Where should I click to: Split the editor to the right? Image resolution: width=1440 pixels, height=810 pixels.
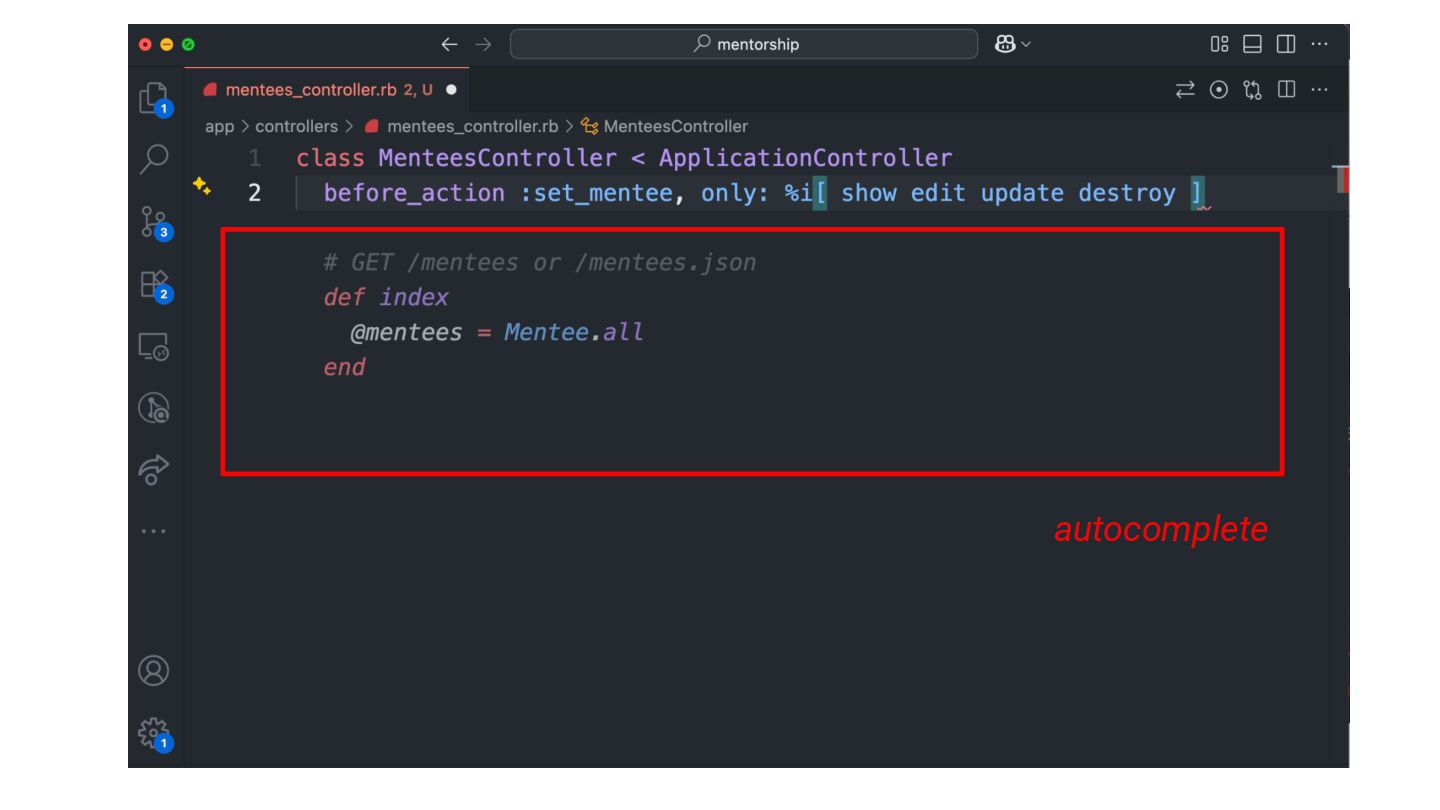pos(1288,89)
